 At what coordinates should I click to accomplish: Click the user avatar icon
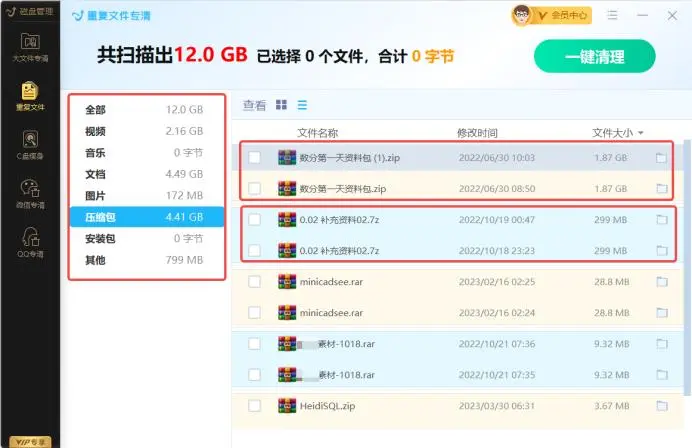(521, 15)
